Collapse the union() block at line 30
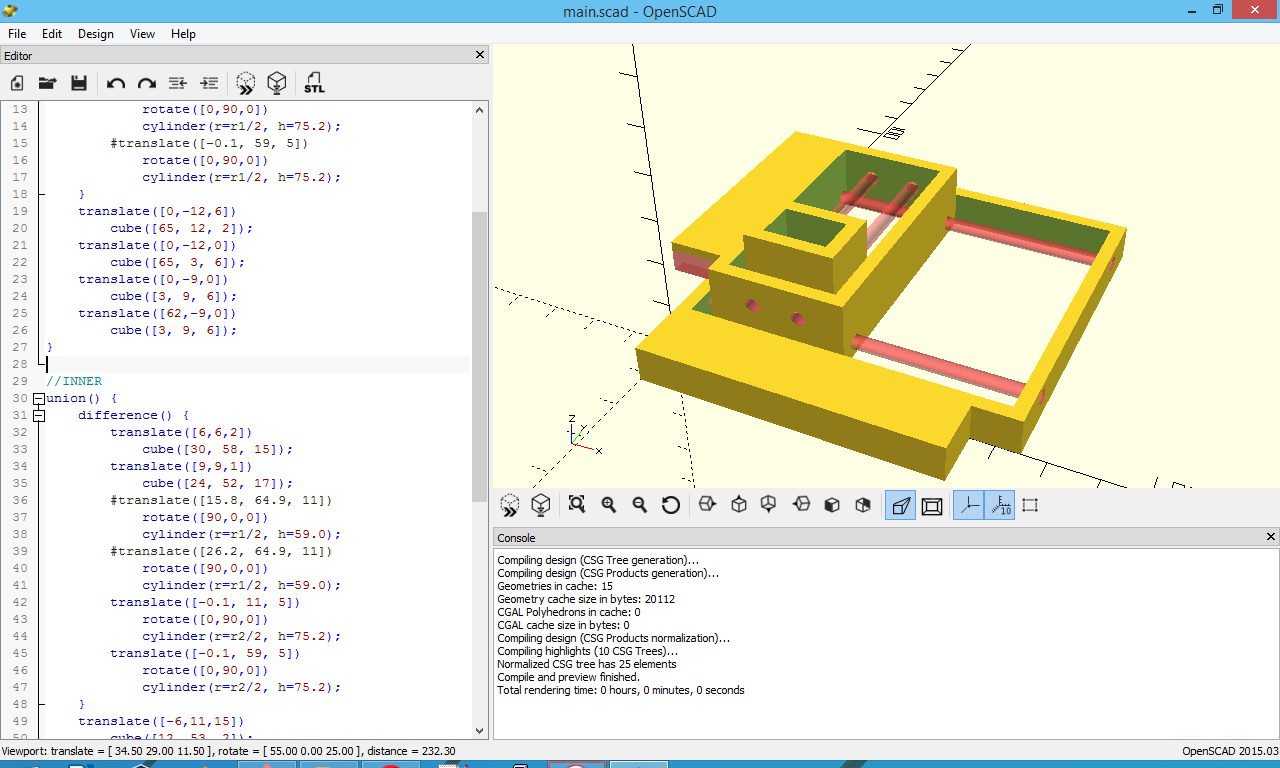1280x768 pixels. pyautogui.click(x=39, y=398)
